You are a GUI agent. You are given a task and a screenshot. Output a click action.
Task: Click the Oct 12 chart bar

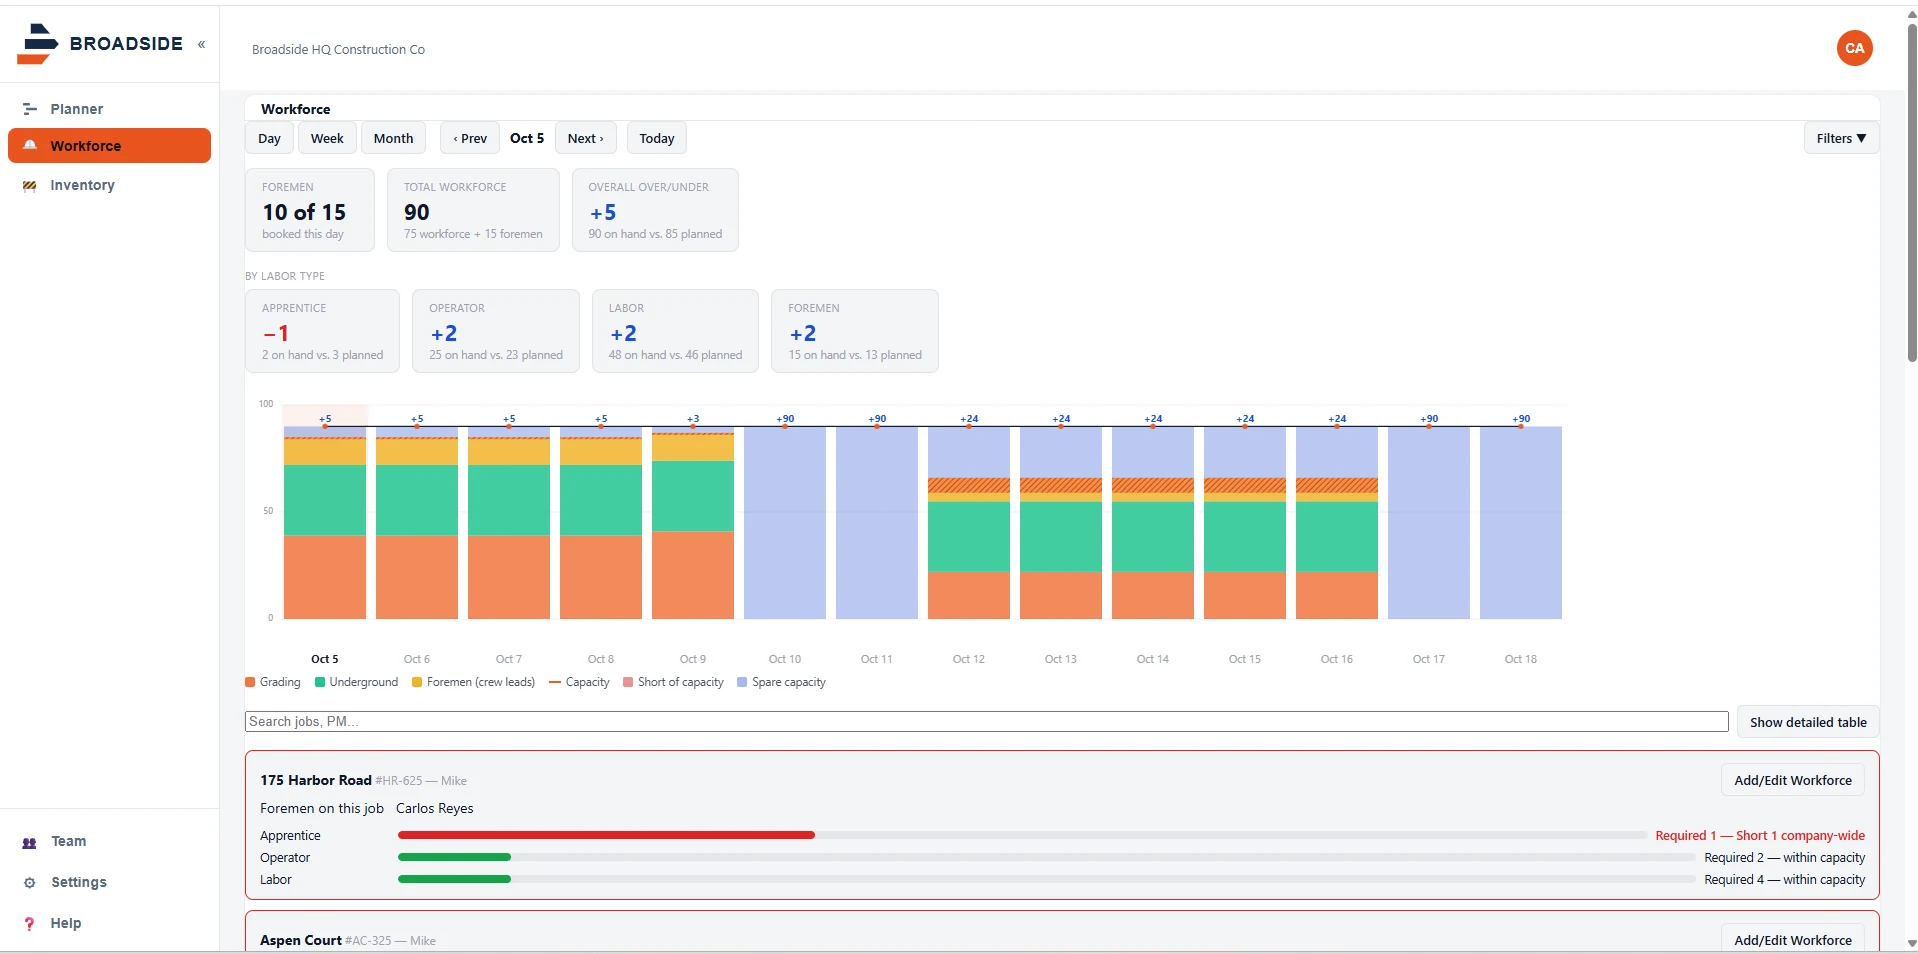968,522
